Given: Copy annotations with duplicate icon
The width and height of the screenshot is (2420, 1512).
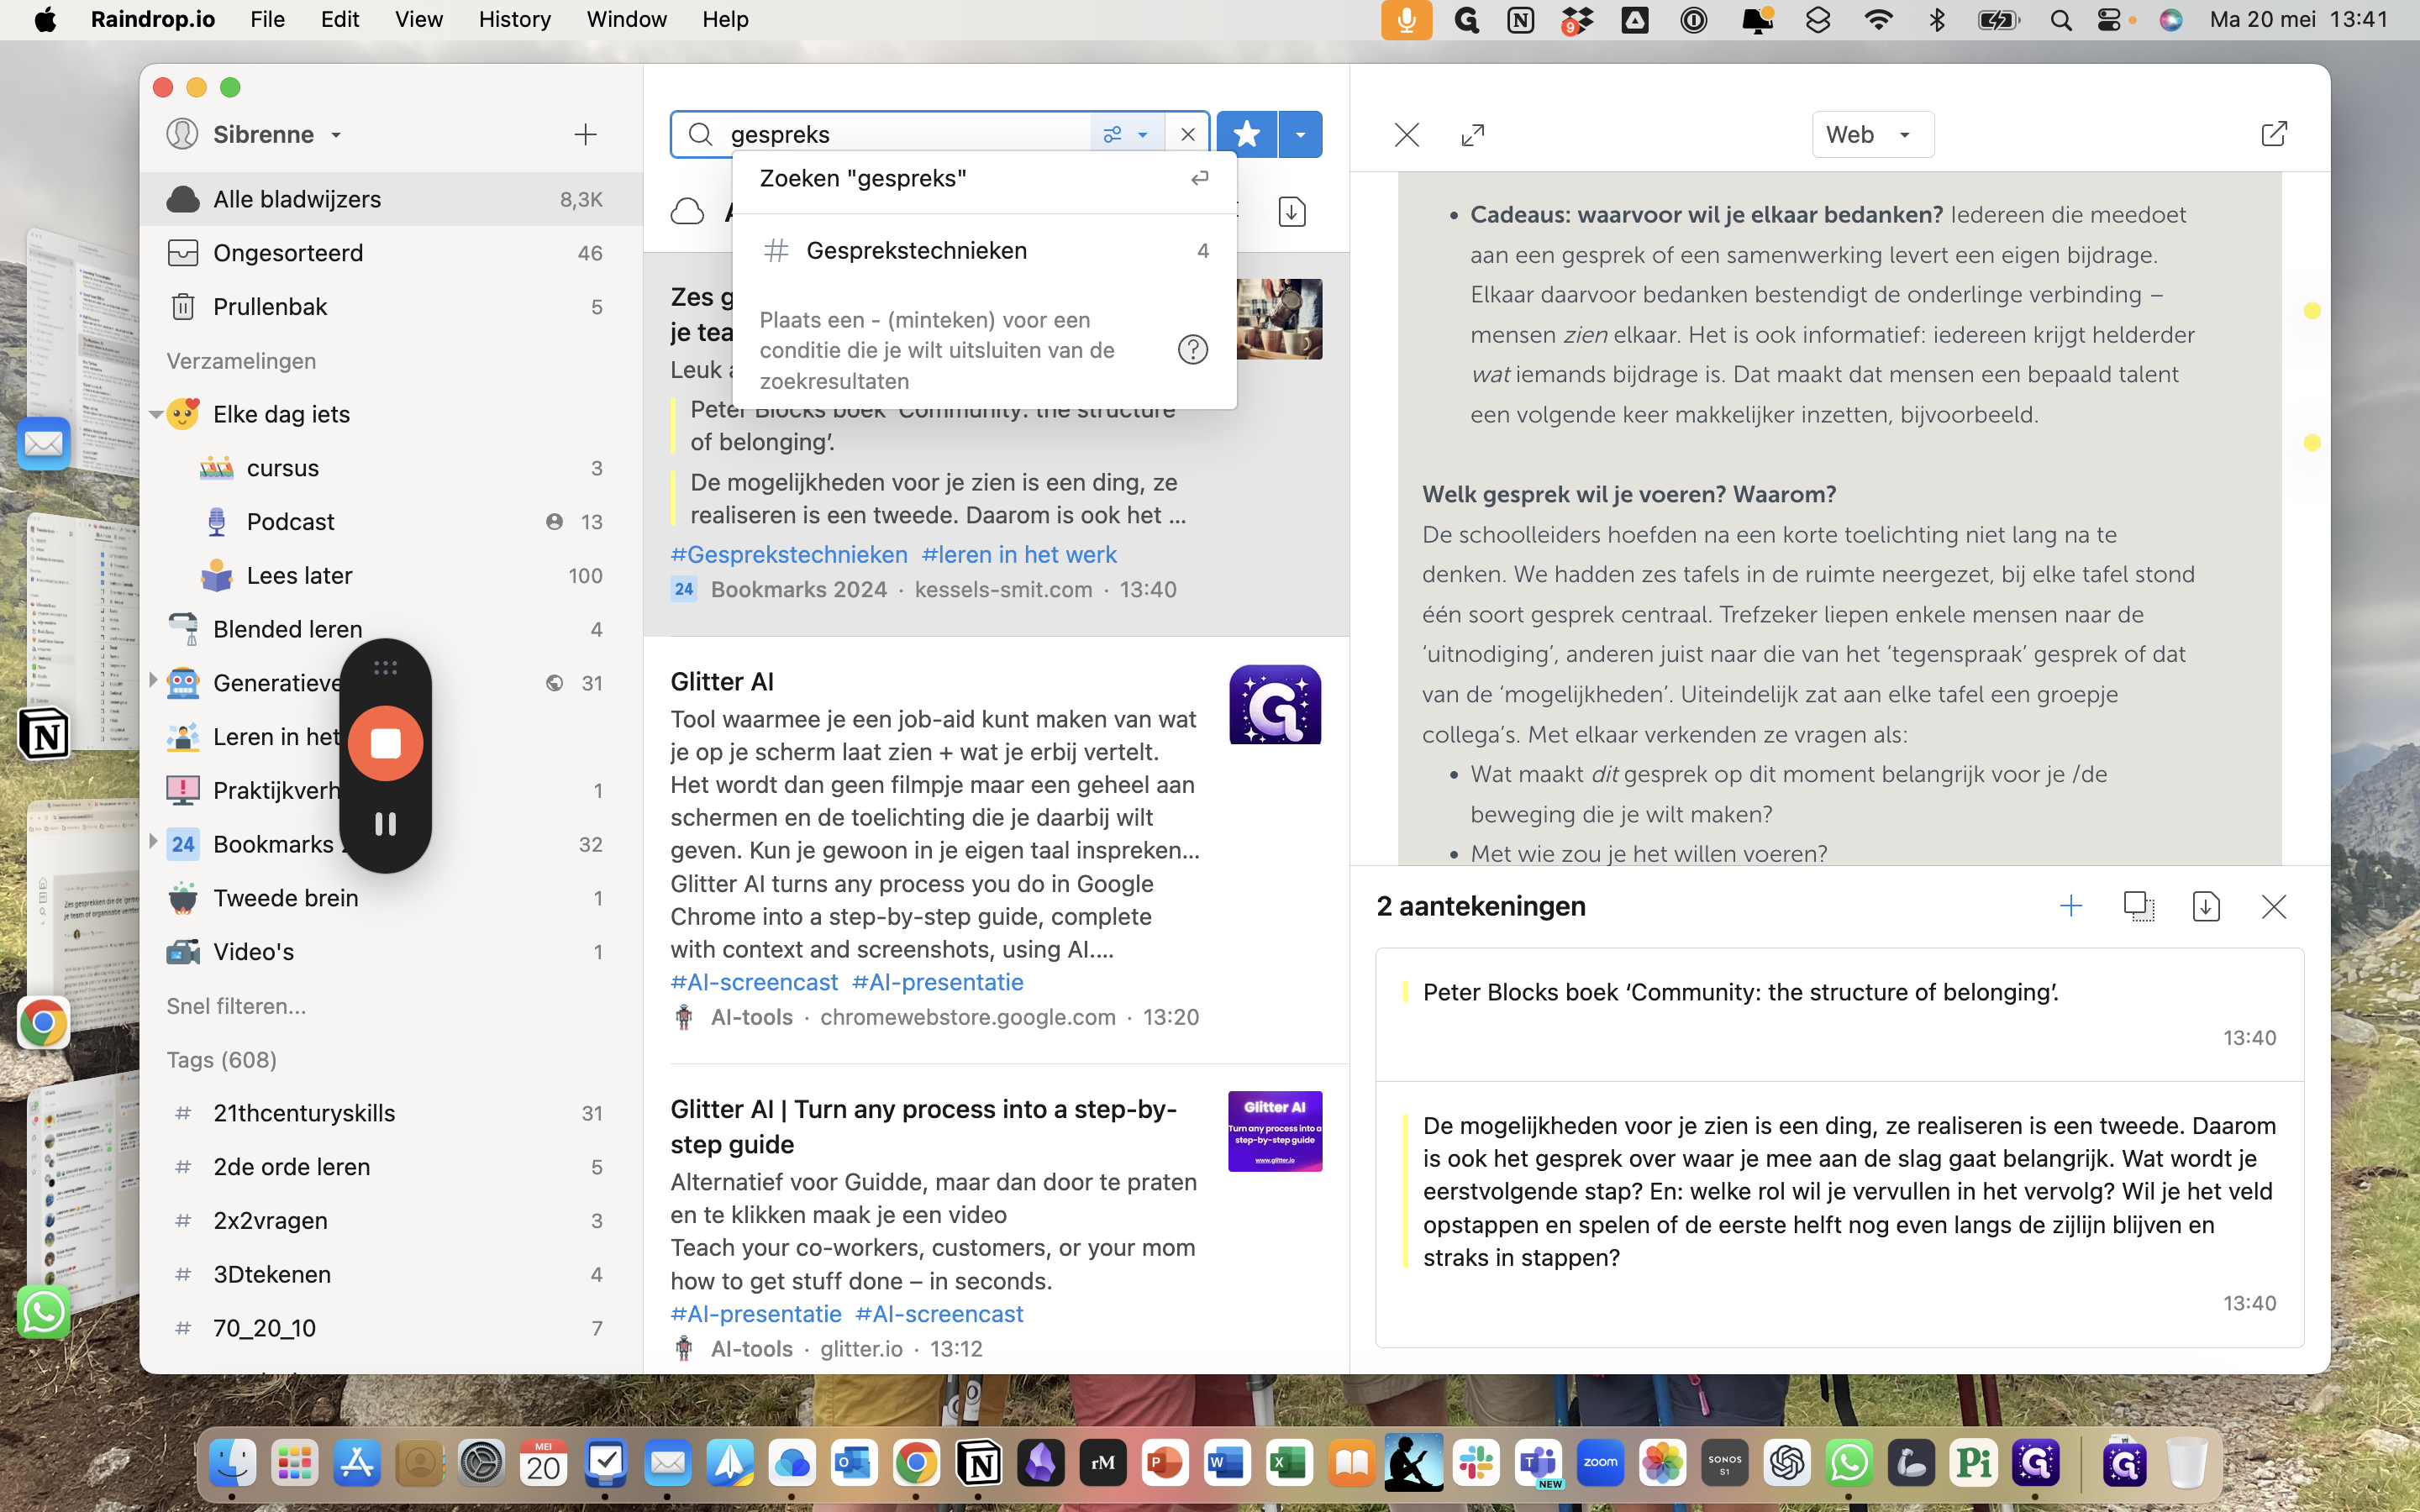Looking at the screenshot, I should point(2138,906).
